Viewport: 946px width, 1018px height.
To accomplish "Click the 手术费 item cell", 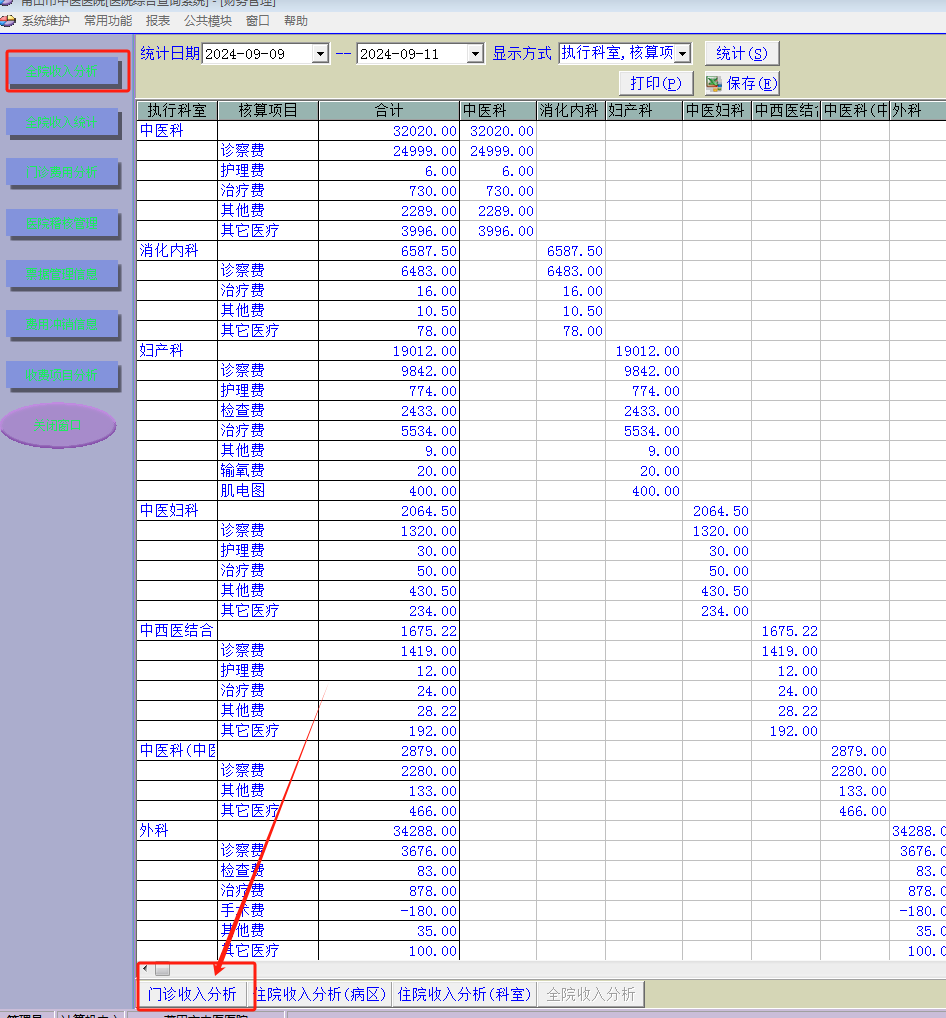I will [268, 910].
